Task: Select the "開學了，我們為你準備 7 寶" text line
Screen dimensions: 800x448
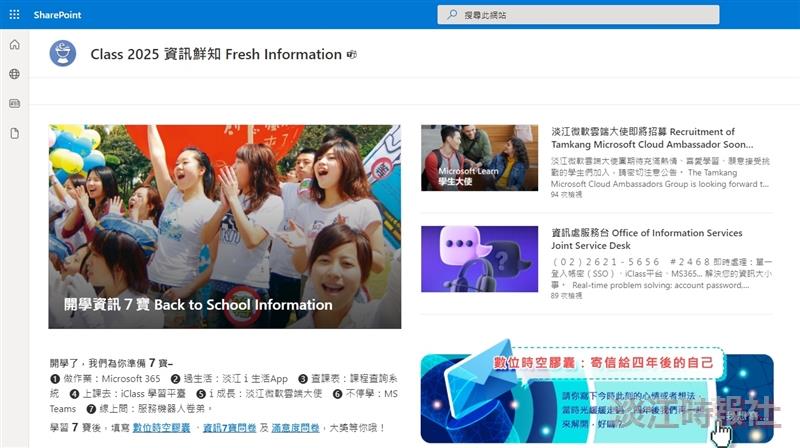Action: (x=111, y=363)
